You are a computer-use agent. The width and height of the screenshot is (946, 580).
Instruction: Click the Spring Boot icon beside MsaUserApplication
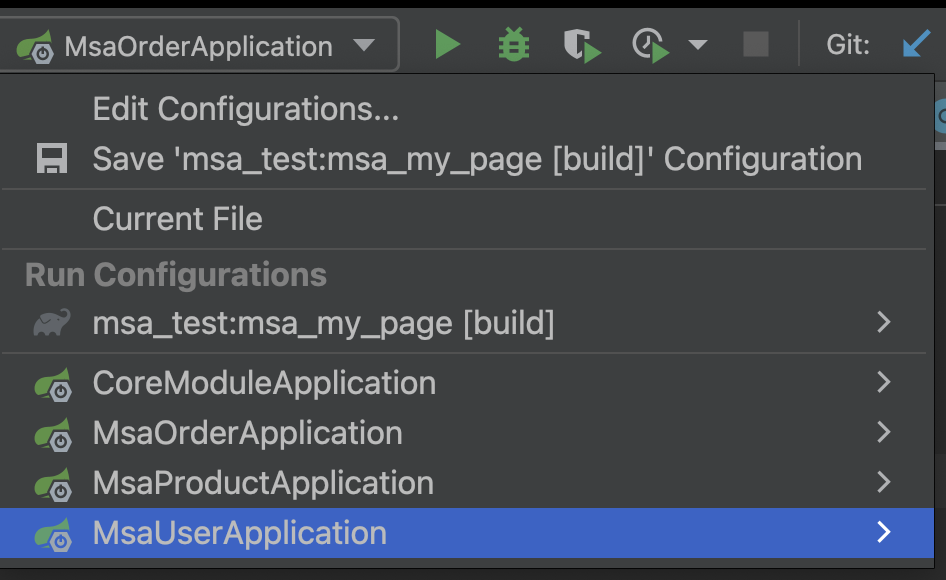coord(53,535)
